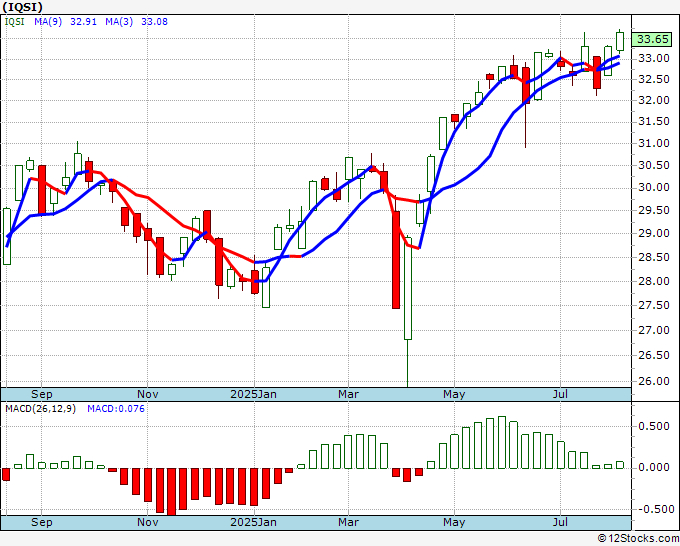Image resolution: width=680 pixels, height=546 pixels.
Task: Click the 31.00 price axis label
Action: pos(654,143)
